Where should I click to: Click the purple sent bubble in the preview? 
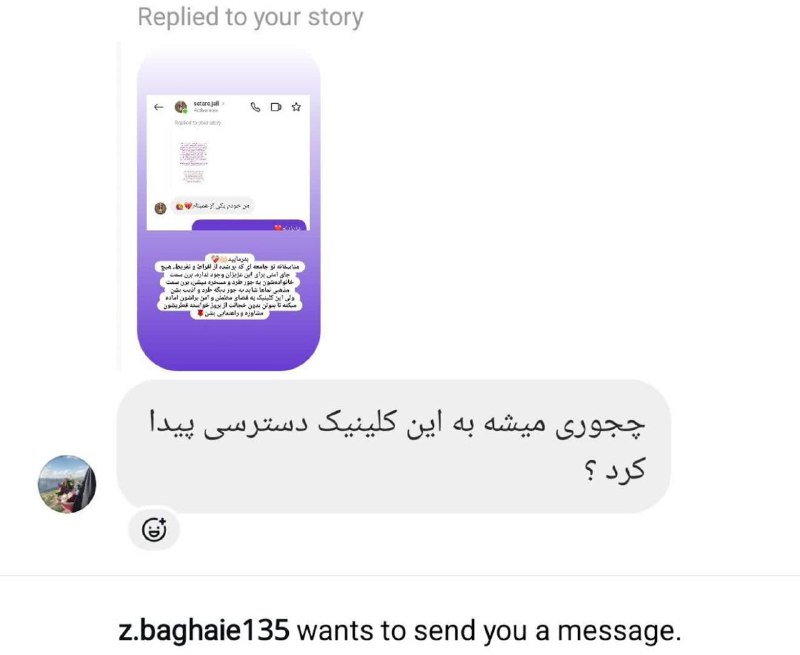(249, 225)
